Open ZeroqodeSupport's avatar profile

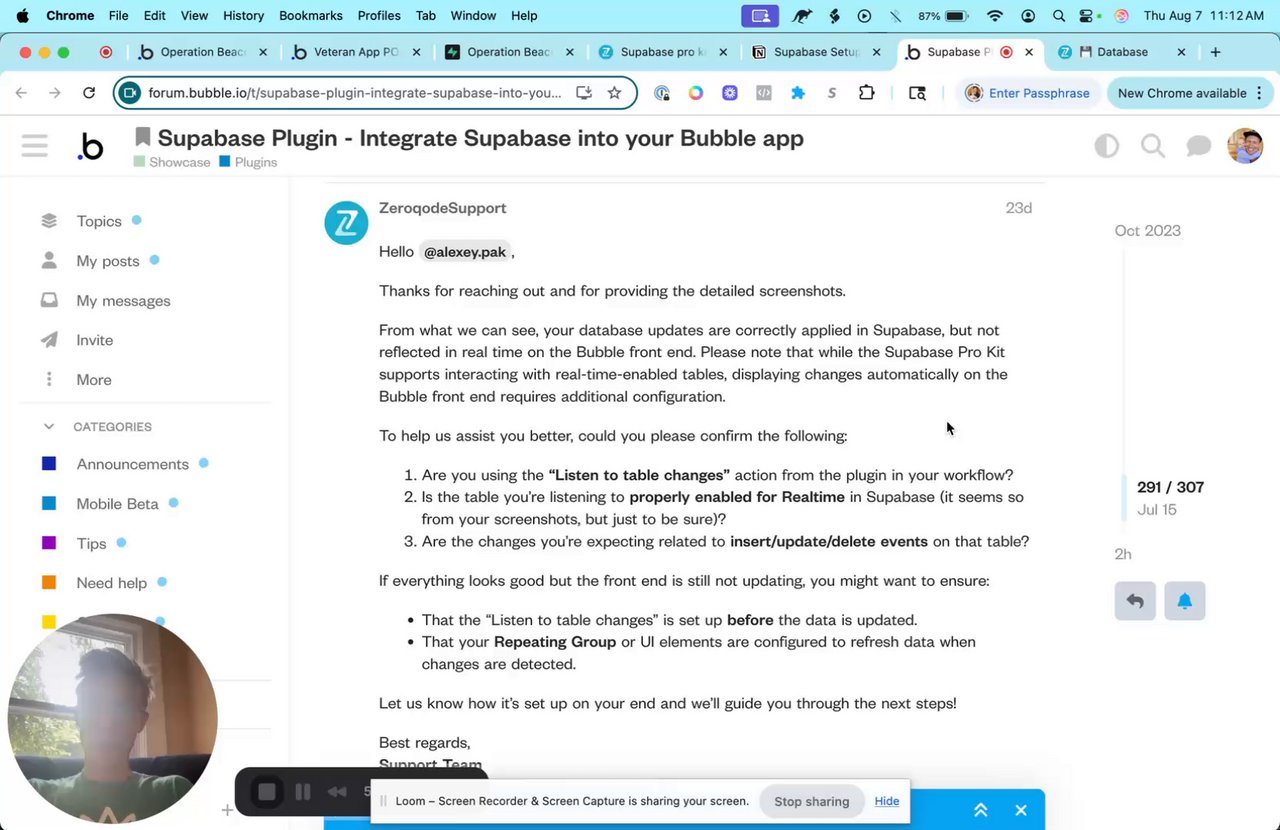(x=346, y=223)
